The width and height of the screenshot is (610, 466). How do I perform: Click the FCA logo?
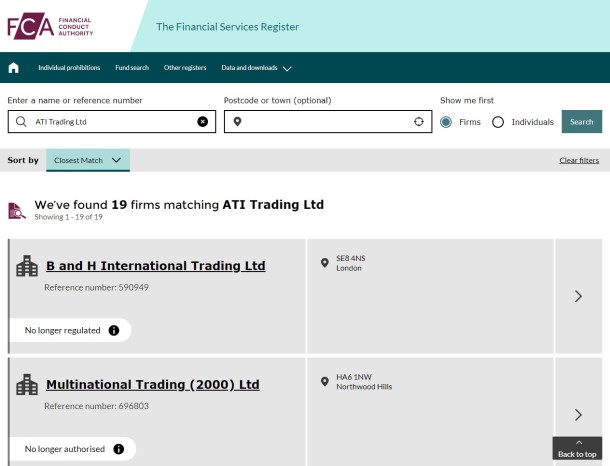[x=50, y=26]
